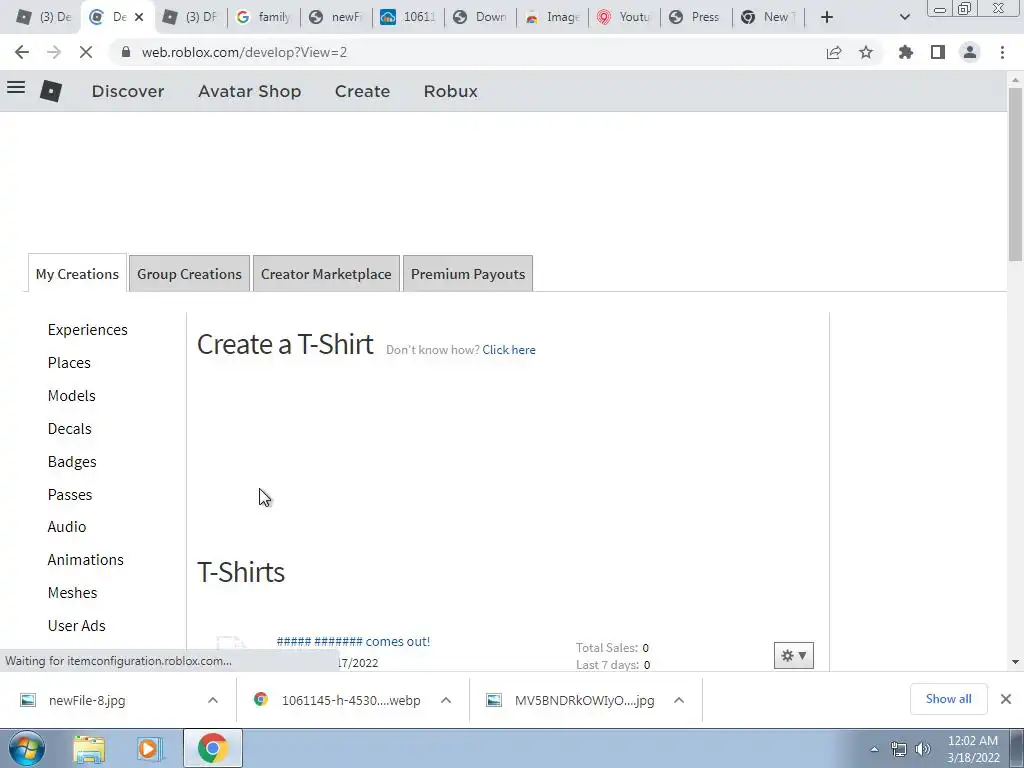Switch to the '10611' browser tab

408,17
